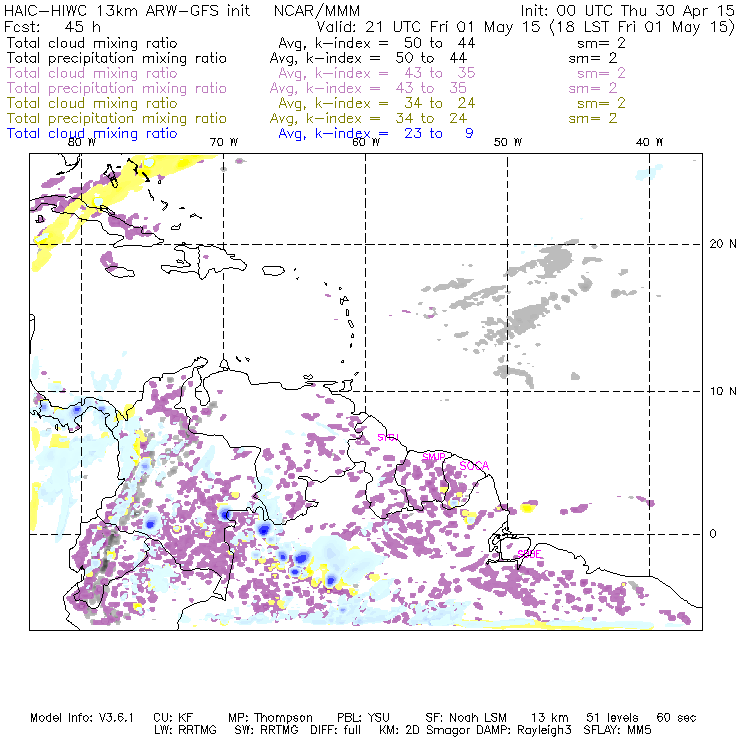Click the 'Init: 00 UTC Thu 30 Apr 15' text
This screenshot has width=740, height=740.
[x=628, y=10]
